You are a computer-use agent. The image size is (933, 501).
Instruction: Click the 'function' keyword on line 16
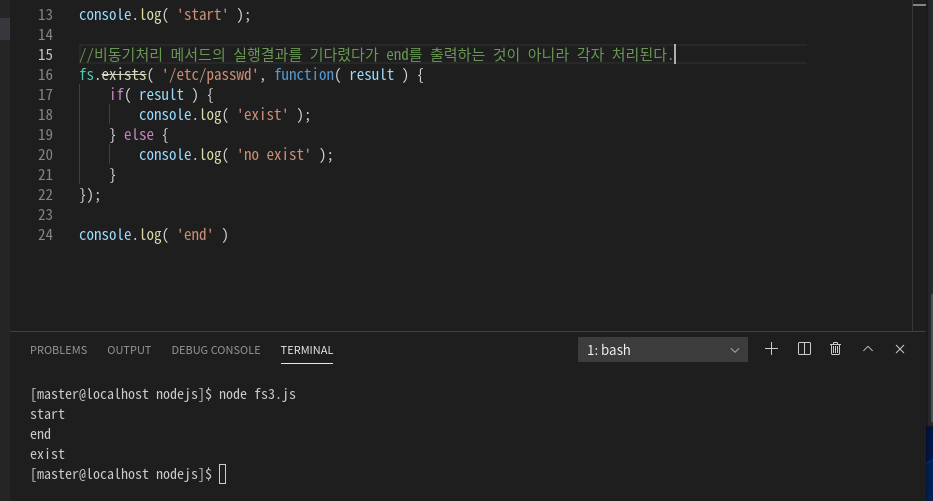coord(304,75)
